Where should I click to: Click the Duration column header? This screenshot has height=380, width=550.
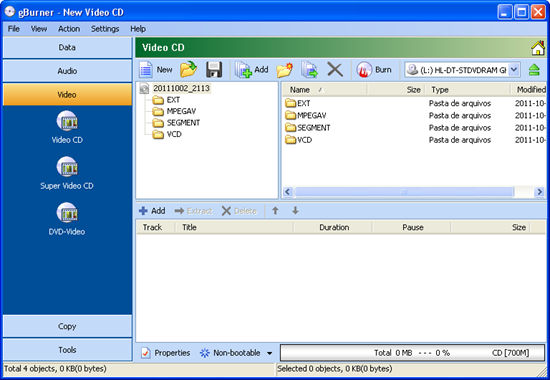(333, 227)
